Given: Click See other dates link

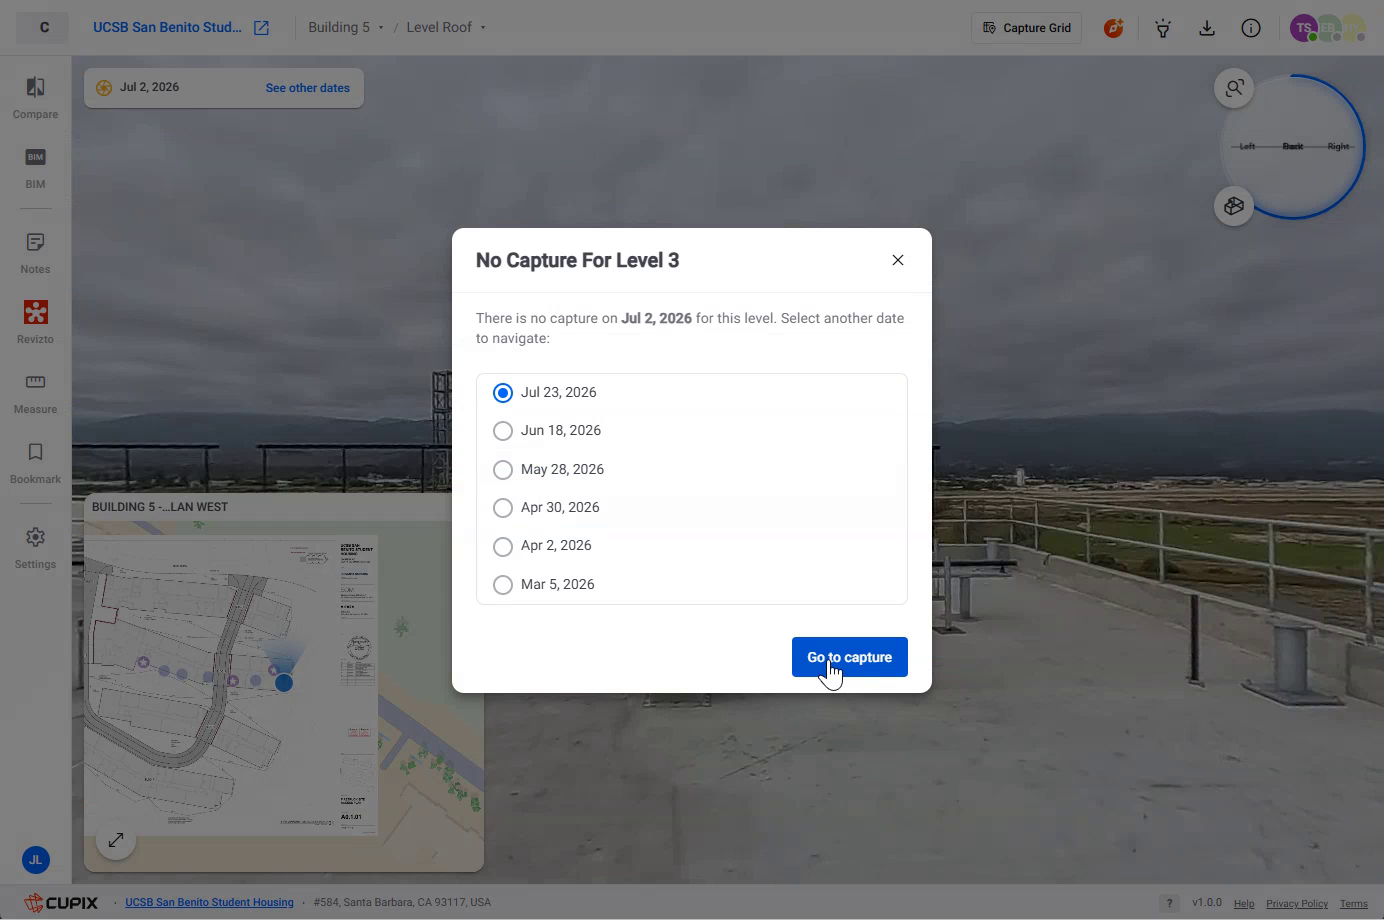Looking at the screenshot, I should (x=308, y=88).
